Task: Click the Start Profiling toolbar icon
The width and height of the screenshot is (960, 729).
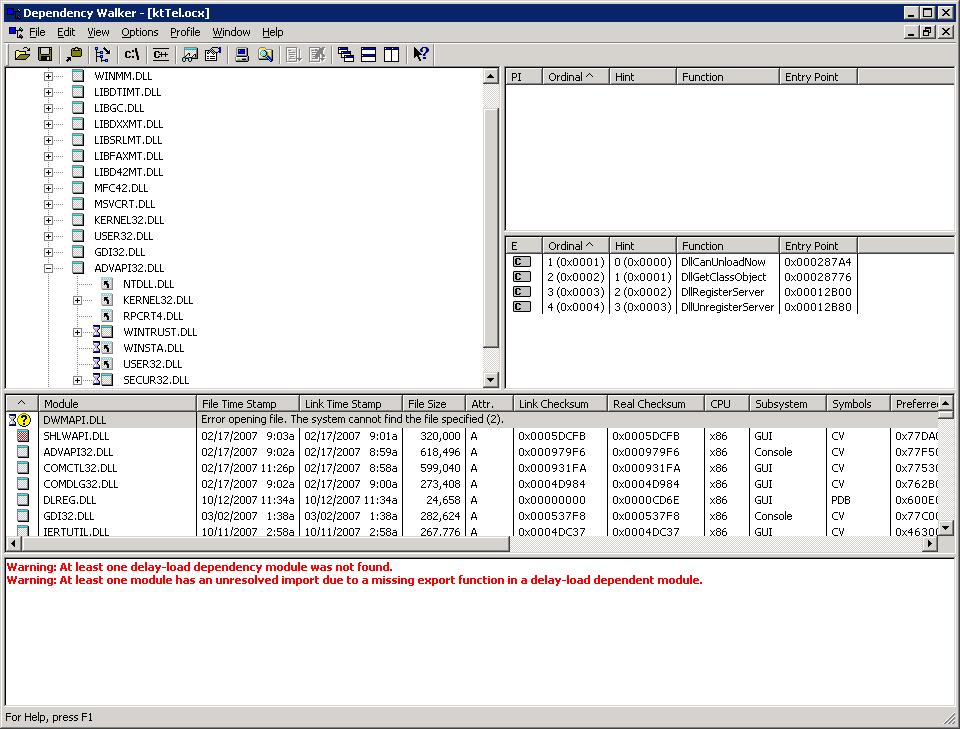Action: (x=294, y=54)
